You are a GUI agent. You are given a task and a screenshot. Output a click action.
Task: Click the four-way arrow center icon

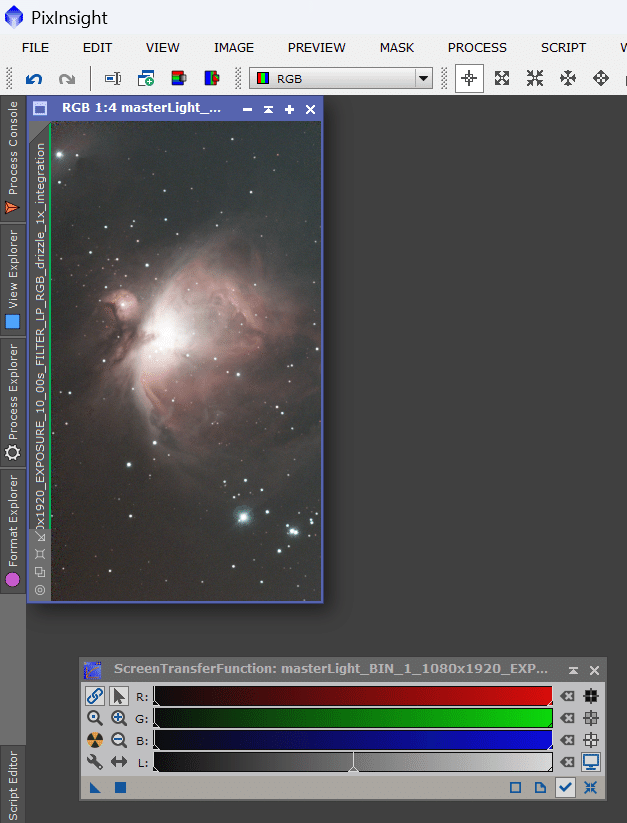[601, 79]
